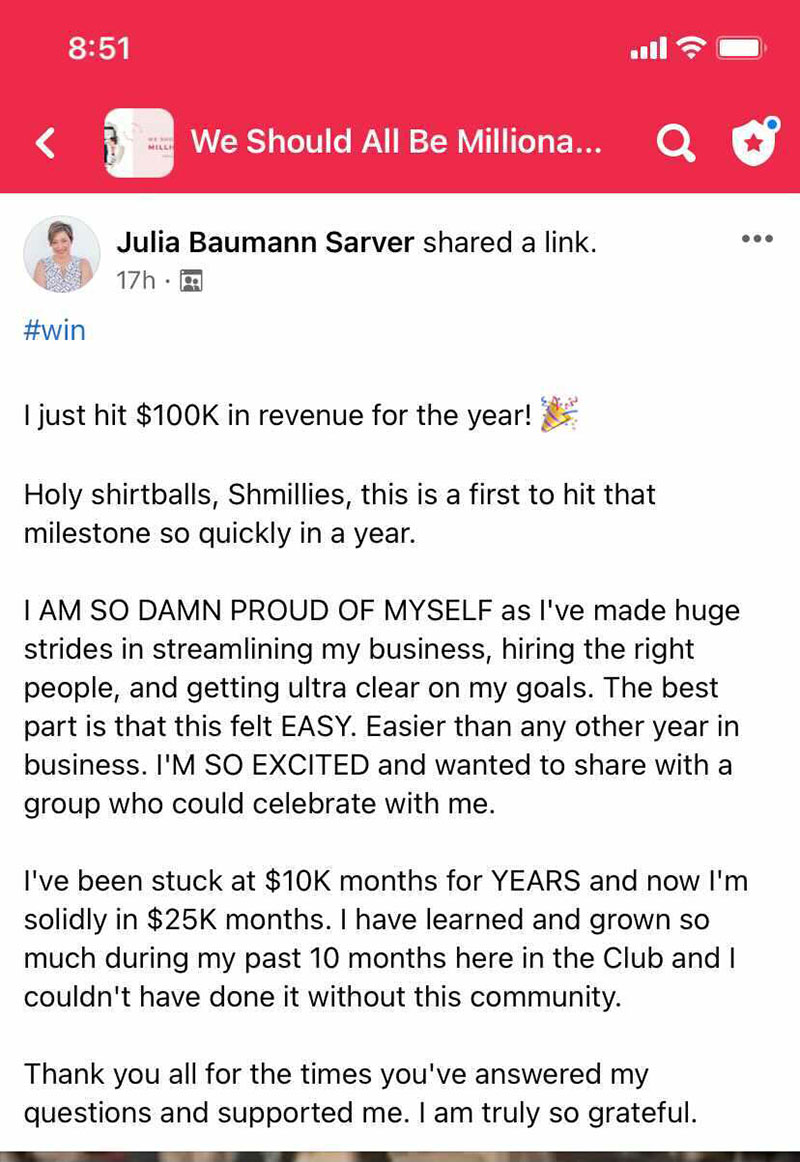Select the #win hashtag
This screenshot has width=800, height=1162.
coord(55,330)
